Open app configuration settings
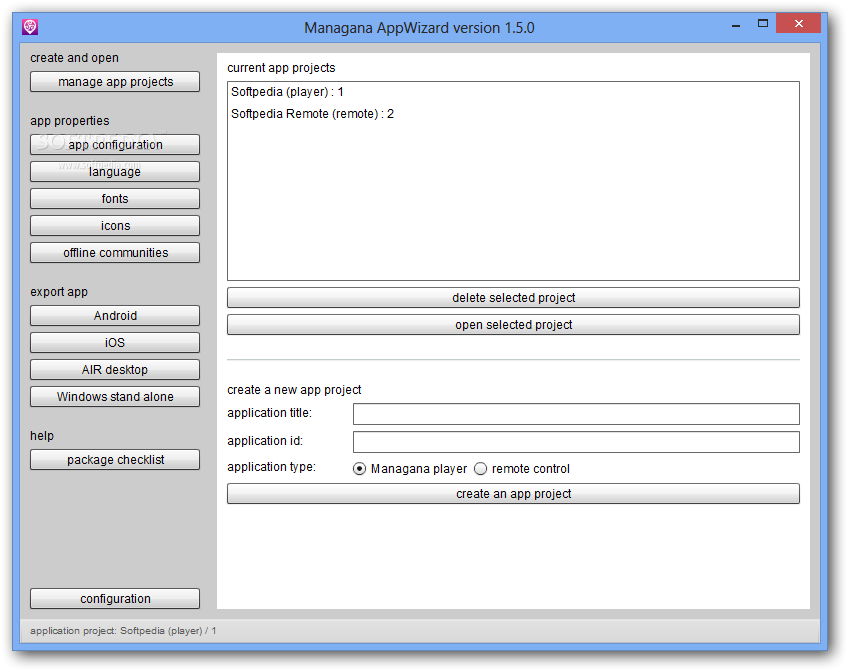848x671 pixels. (x=115, y=145)
